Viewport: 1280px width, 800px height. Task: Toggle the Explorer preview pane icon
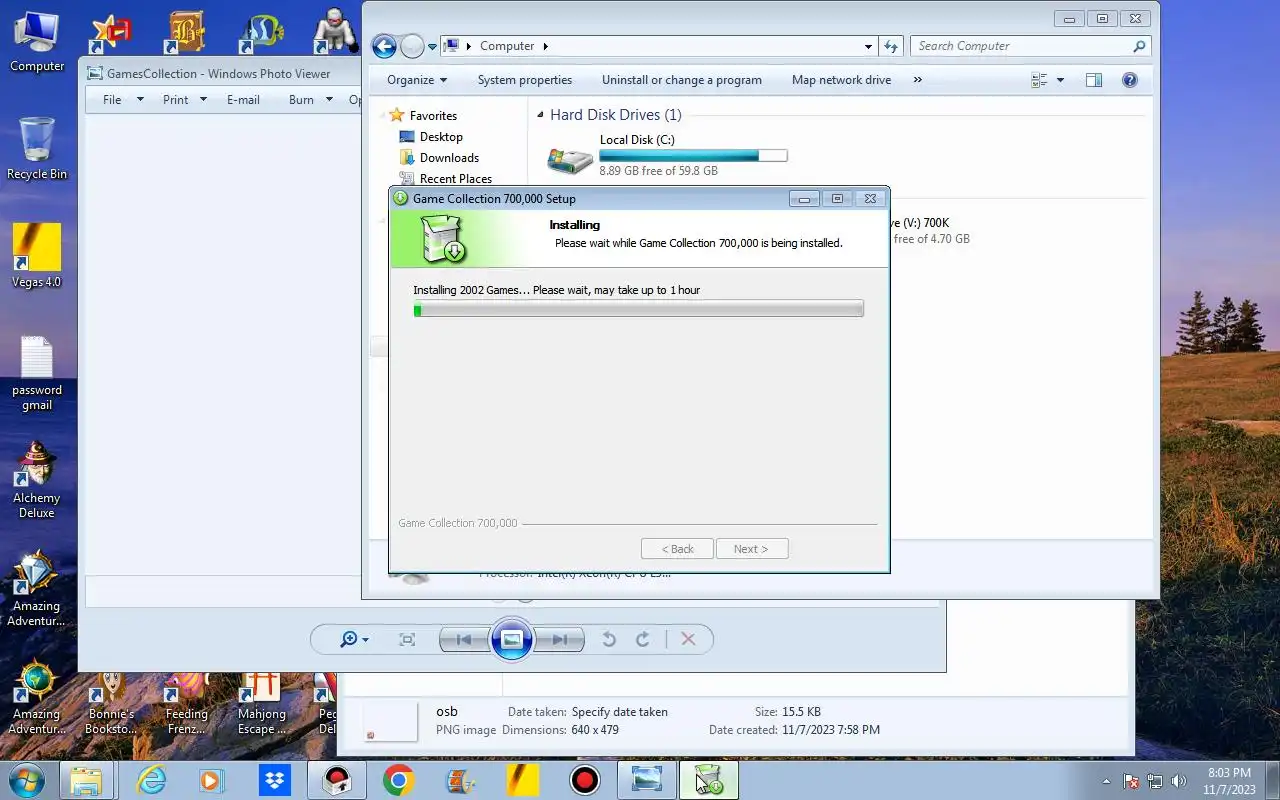coord(1094,80)
